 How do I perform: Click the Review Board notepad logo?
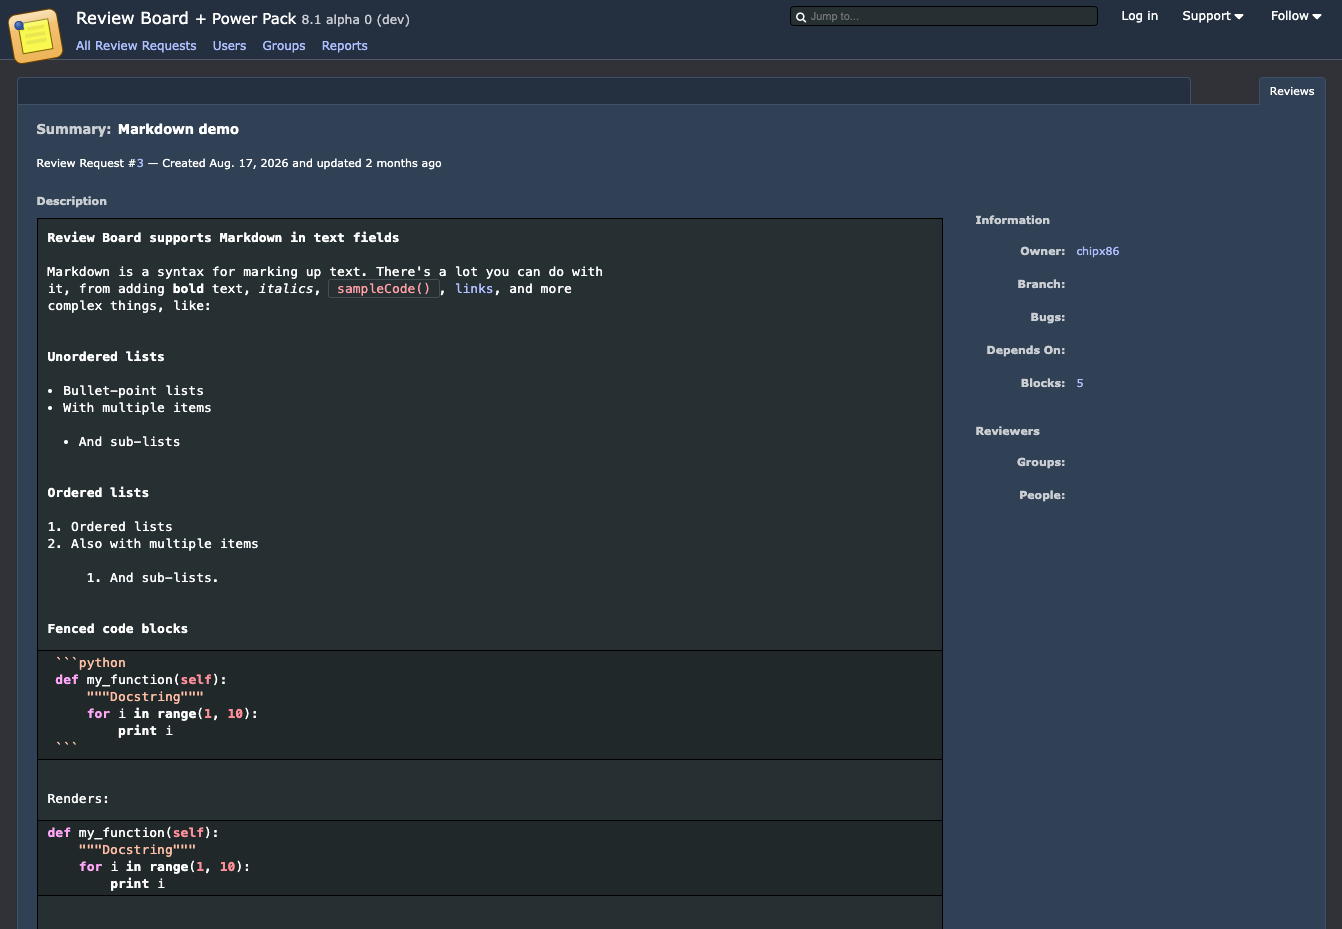point(35,35)
